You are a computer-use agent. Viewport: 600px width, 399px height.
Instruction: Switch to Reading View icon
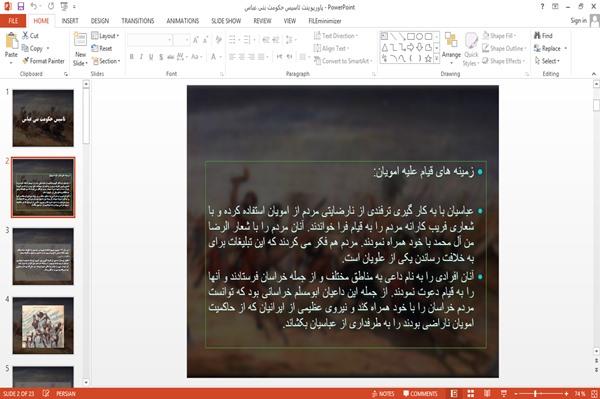487,394
